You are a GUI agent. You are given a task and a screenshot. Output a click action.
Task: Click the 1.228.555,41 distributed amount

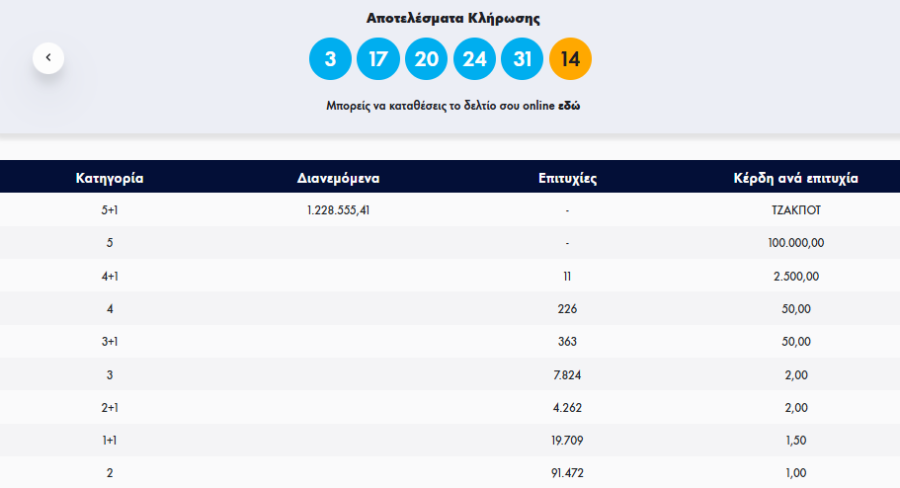pyautogui.click(x=338, y=210)
